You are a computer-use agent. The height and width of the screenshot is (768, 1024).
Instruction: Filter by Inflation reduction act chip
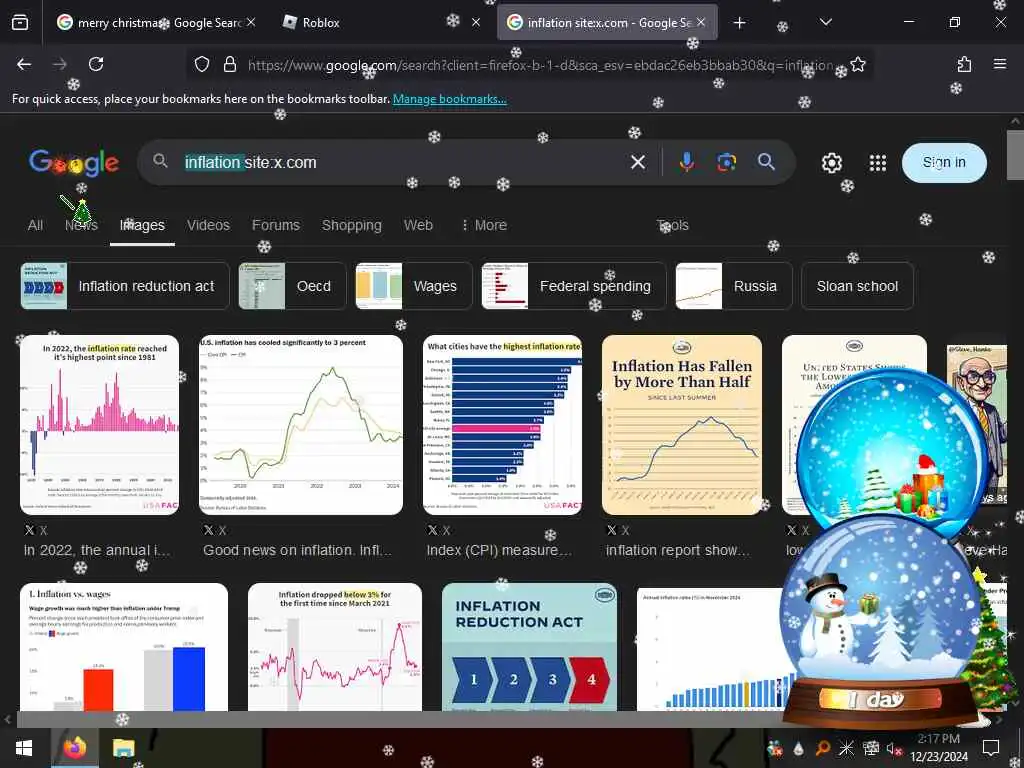(125, 286)
